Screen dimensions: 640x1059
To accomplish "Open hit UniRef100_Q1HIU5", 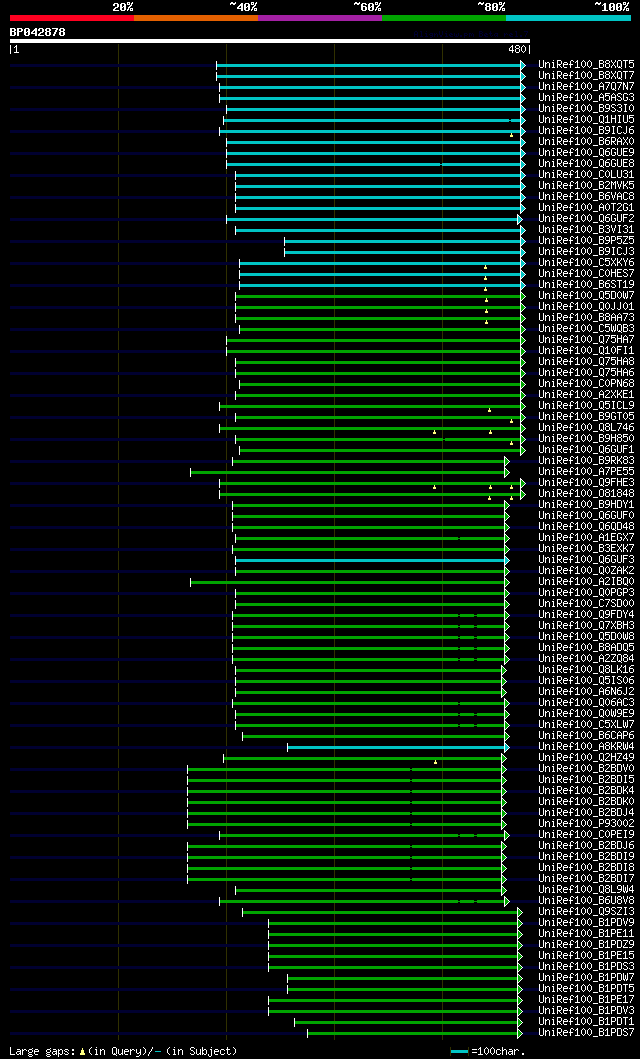I will tap(586, 120).
